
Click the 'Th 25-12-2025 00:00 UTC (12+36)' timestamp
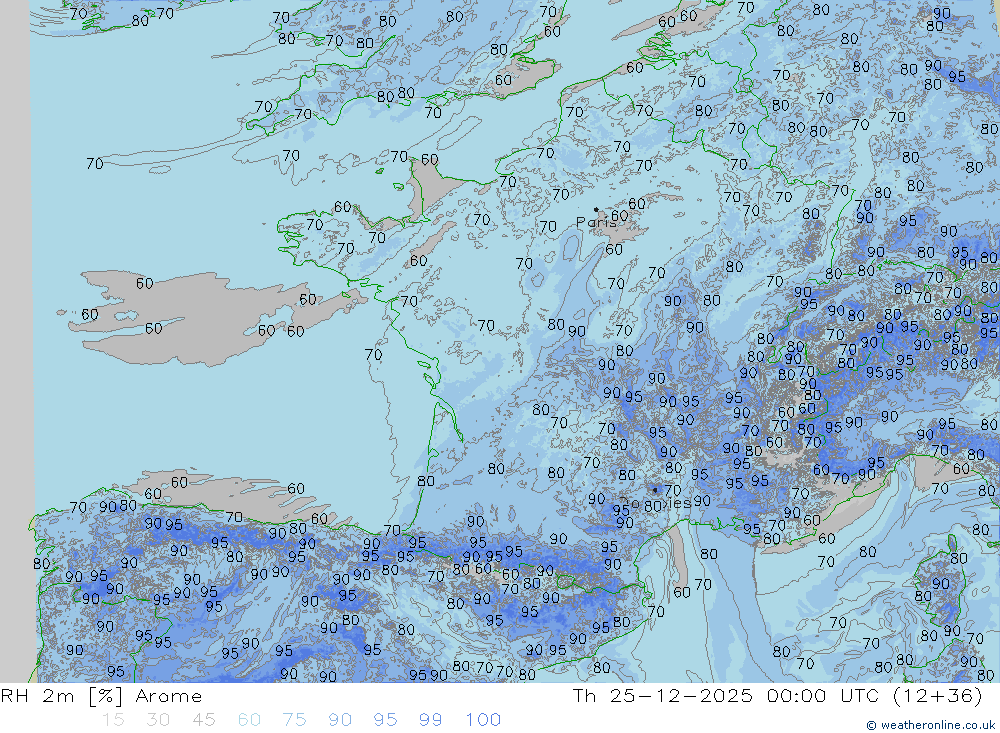click(x=777, y=695)
